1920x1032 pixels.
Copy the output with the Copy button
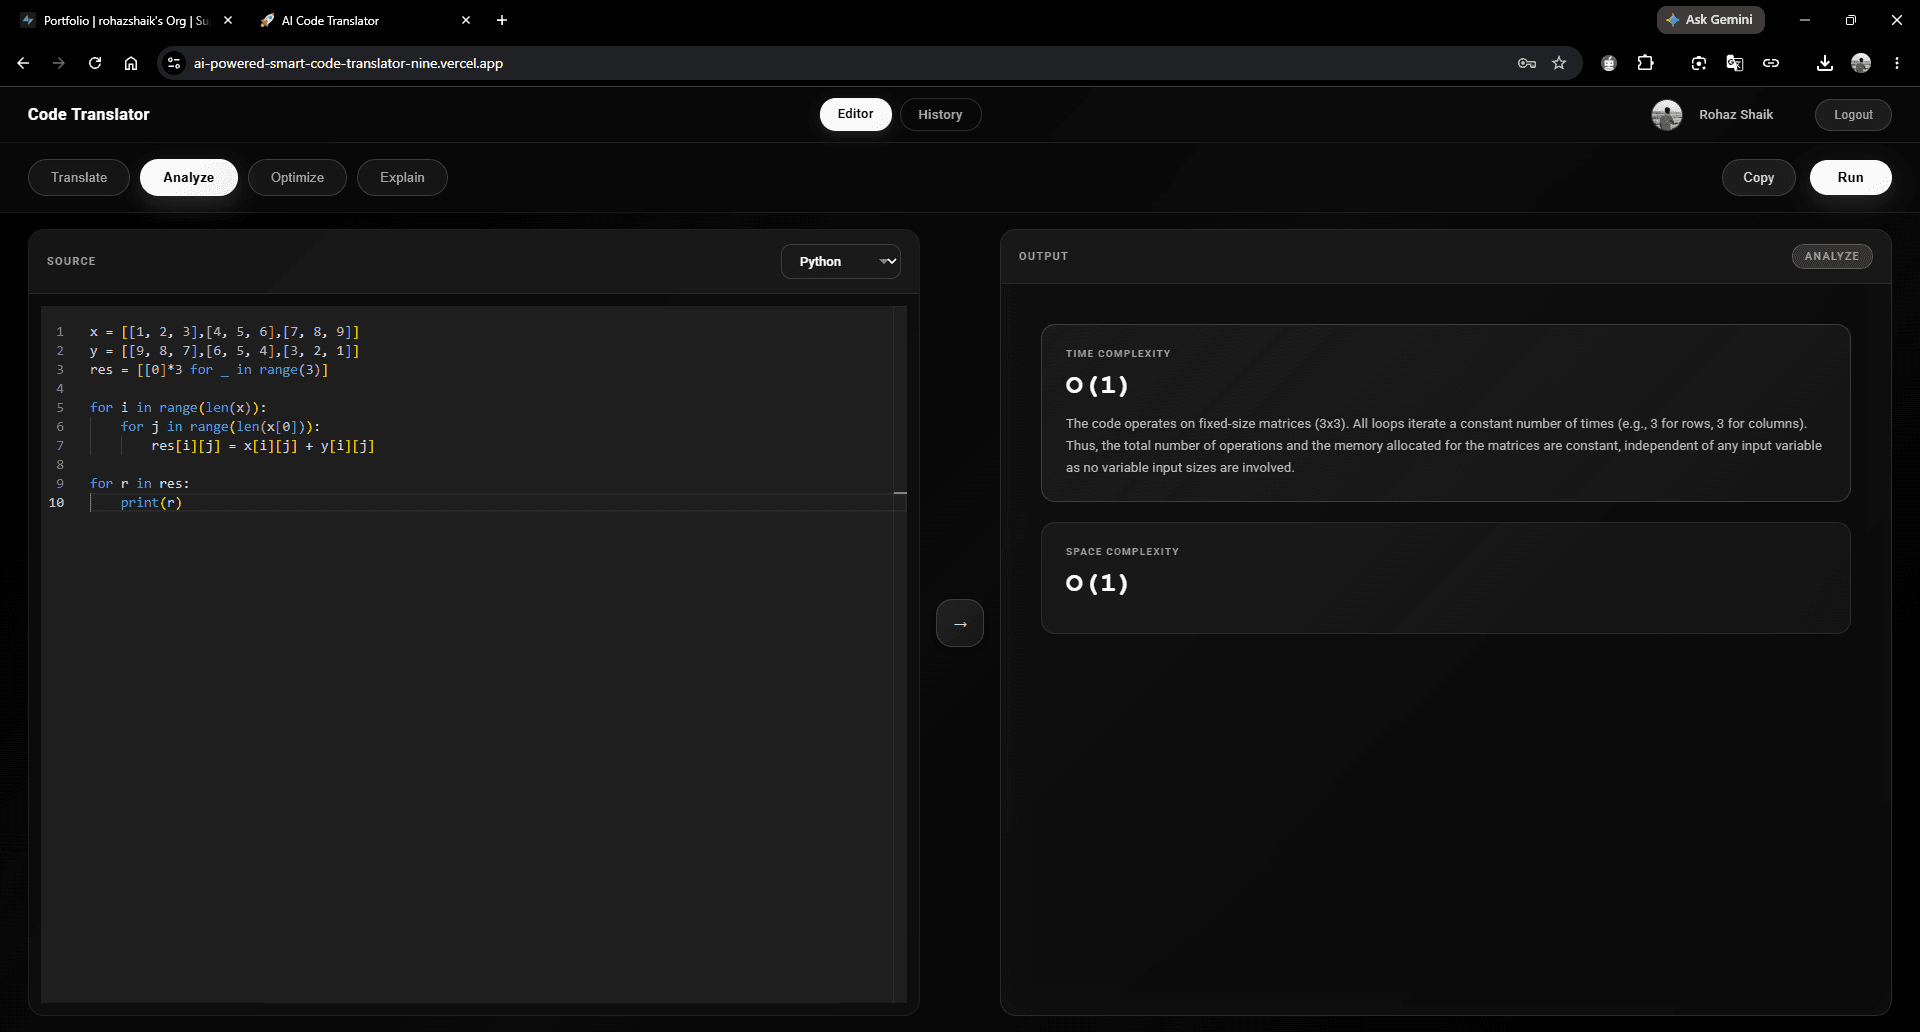coord(1758,177)
